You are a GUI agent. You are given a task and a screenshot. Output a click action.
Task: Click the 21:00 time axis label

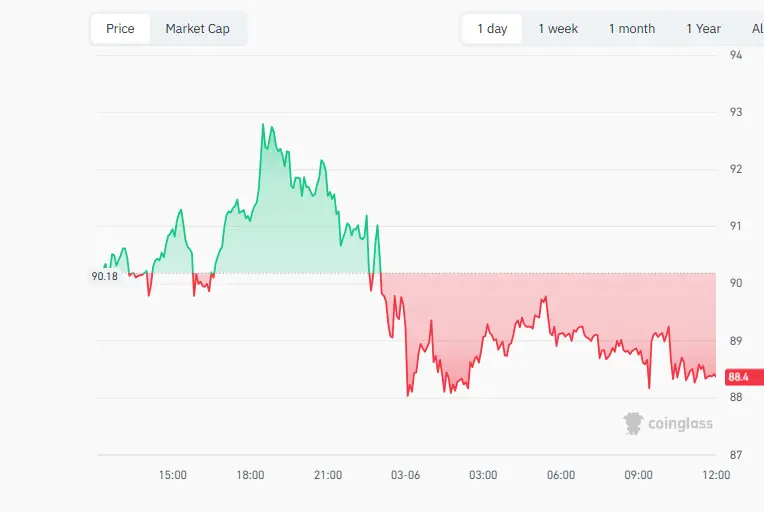pos(328,476)
